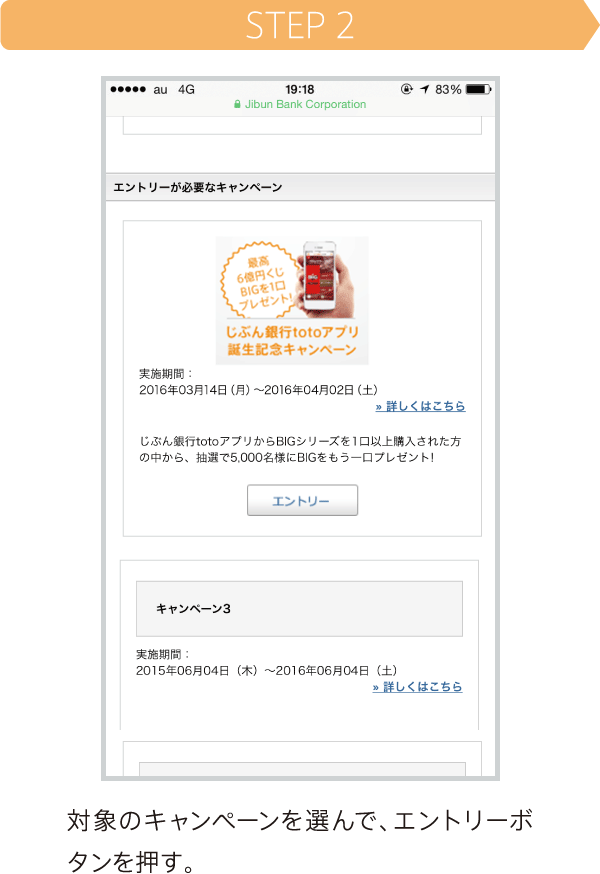This screenshot has width=600, height=874.
Task: Tap the green padlock security icon
Action: point(237,104)
